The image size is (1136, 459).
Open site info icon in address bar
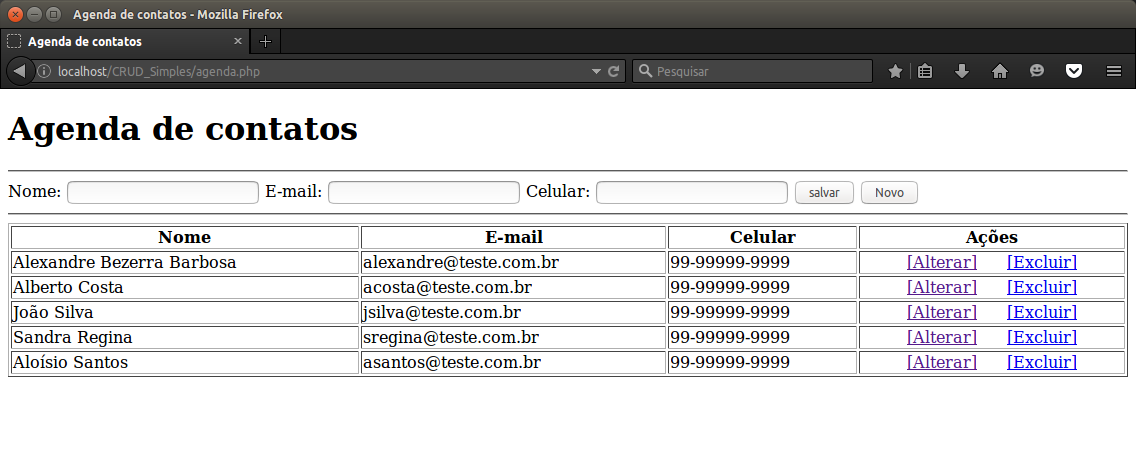45,71
